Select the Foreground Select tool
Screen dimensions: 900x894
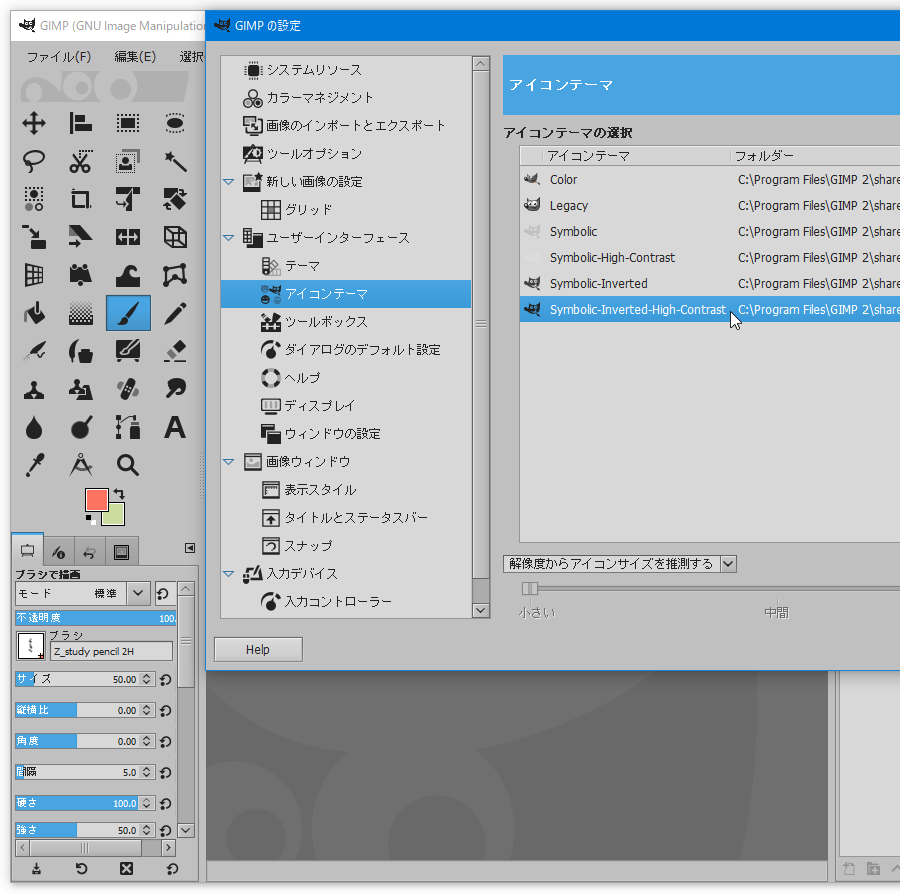click(x=127, y=162)
